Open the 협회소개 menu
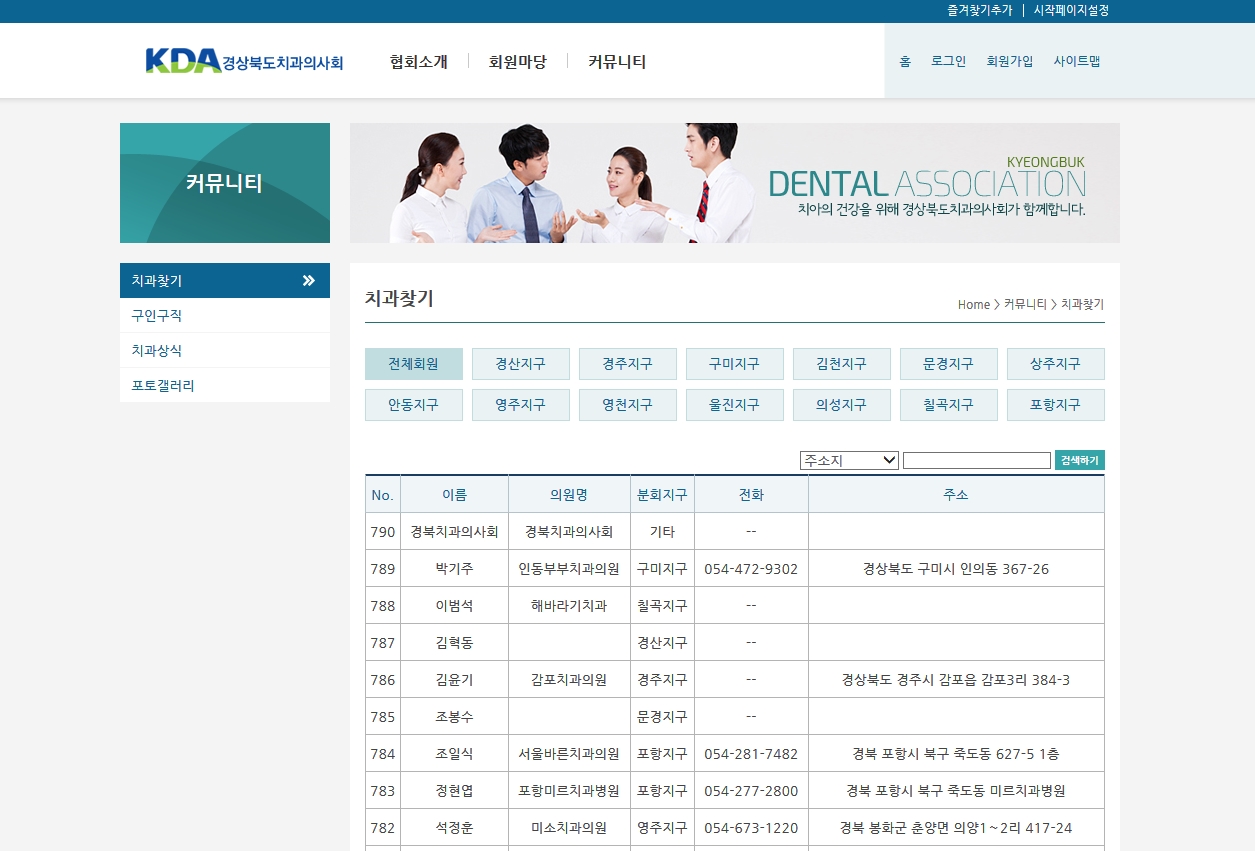The height and width of the screenshot is (851, 1255). coord(419,62)
